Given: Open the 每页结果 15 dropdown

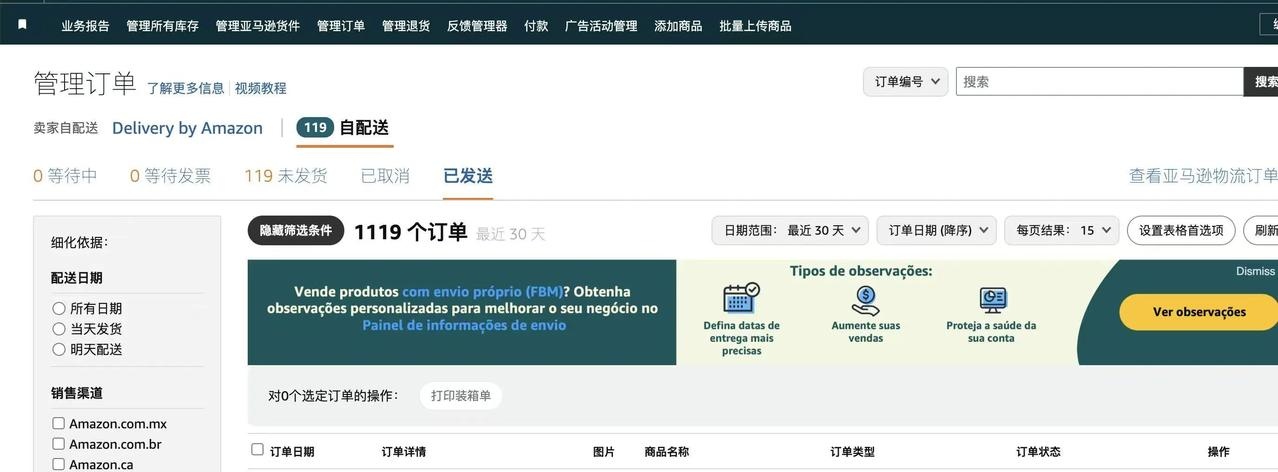Looking at the screenshot, I should coord(1061,230).
